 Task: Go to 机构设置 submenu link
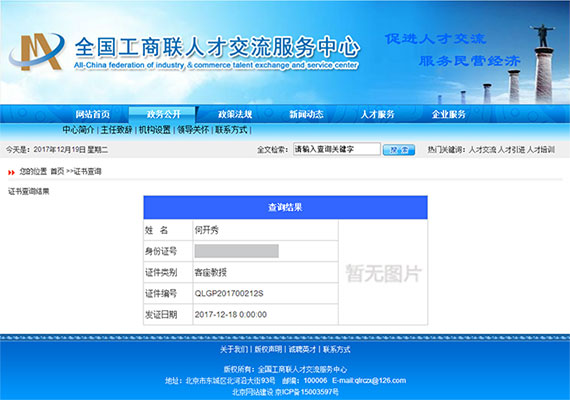pos(154,130)
